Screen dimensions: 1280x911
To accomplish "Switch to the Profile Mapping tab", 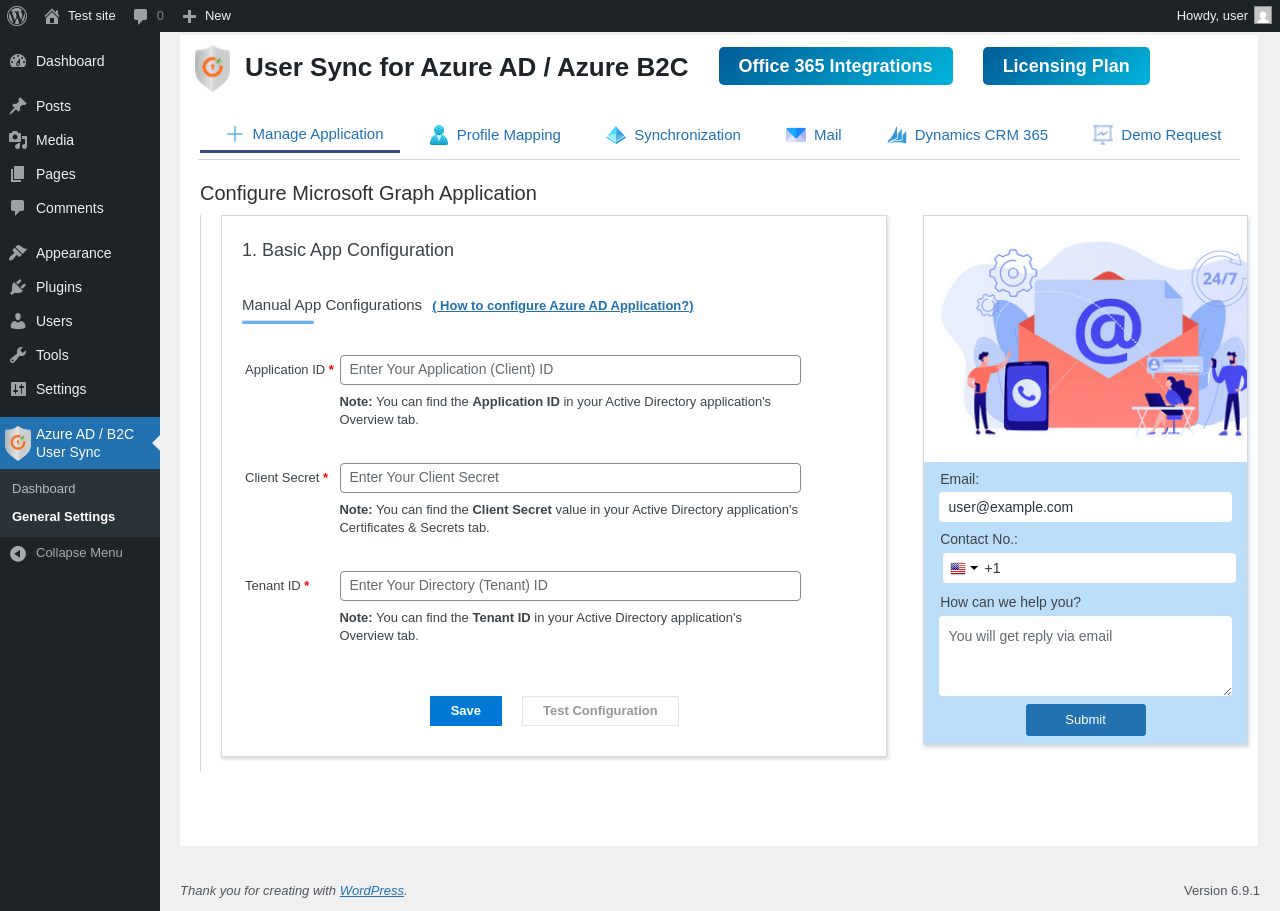I will [x=495, y=135].
